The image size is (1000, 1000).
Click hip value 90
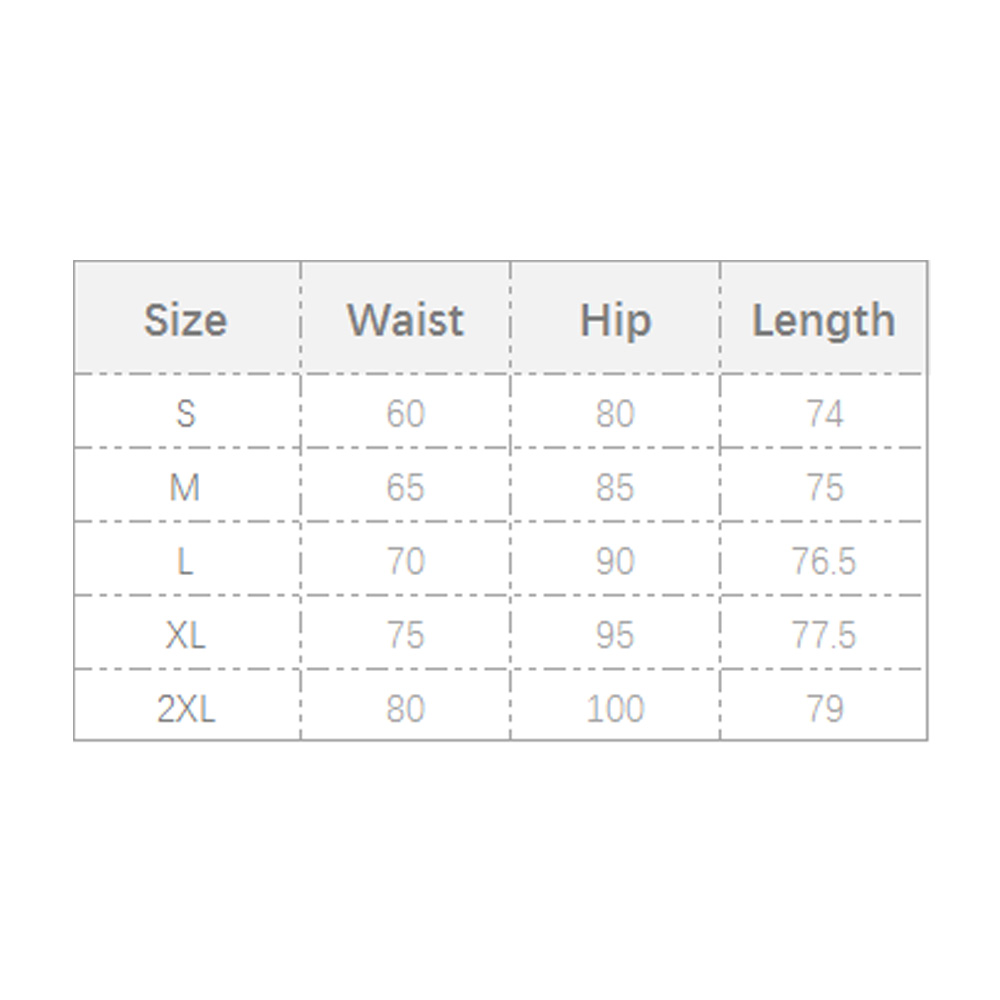(615, 561)
